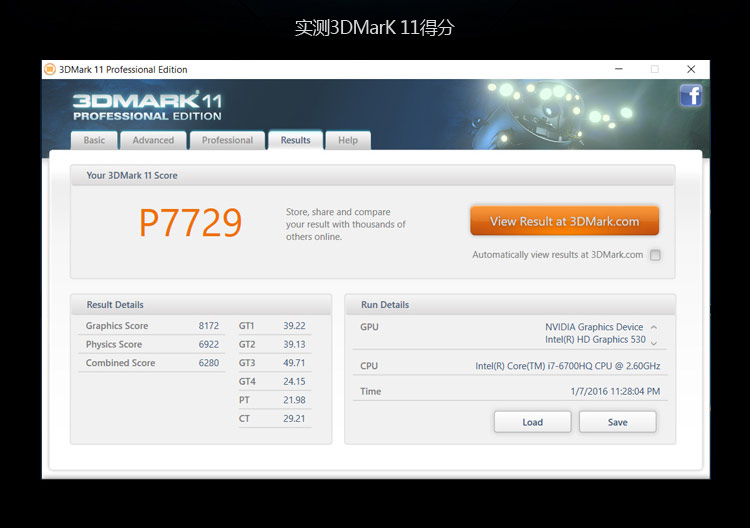The width and height of the screenshot is (750, 528).
Task: Click View Result at 3DMark.com button
Action: coord(564,221)
